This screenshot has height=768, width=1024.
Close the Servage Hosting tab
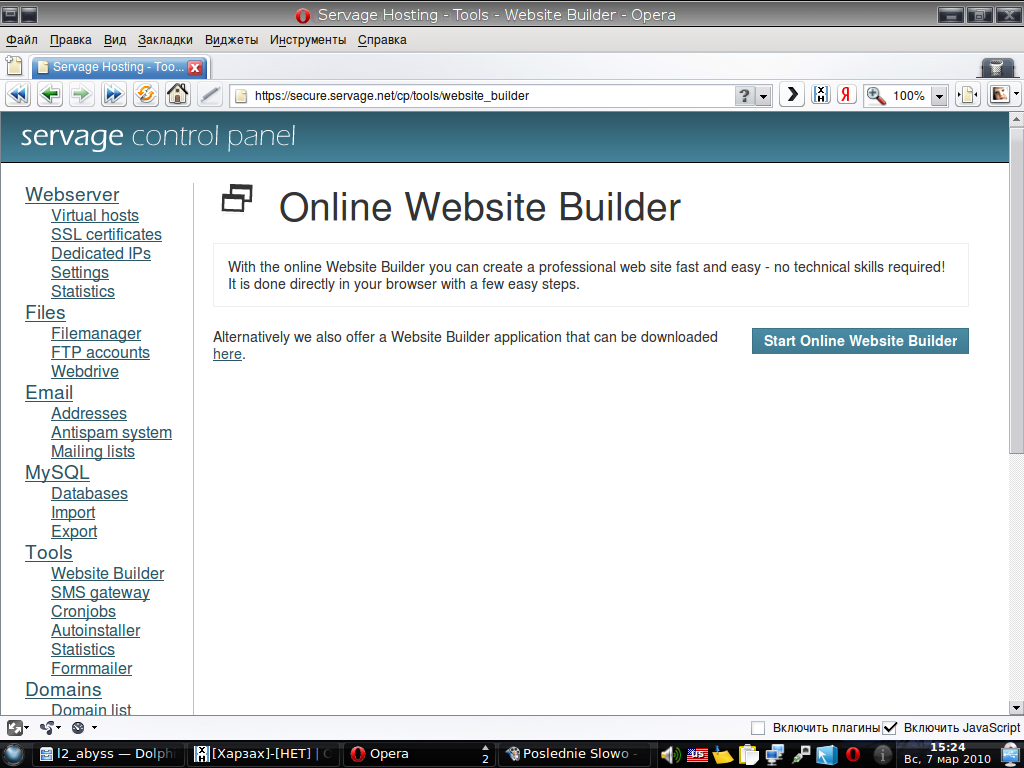pos(195,67)
